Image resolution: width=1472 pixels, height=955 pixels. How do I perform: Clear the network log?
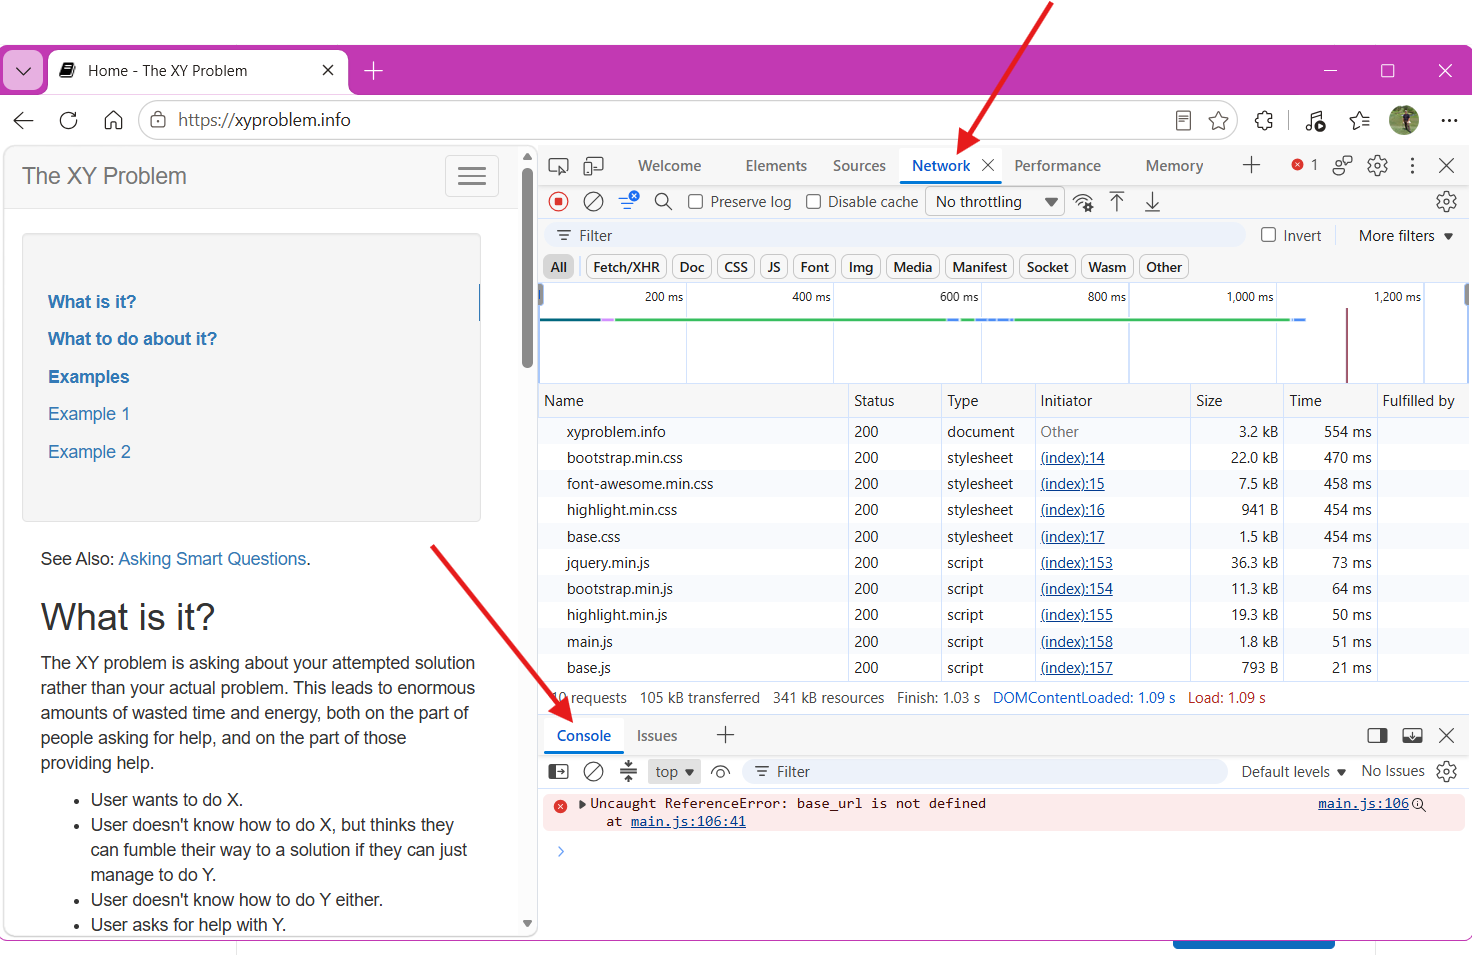pyautogui.click(x=593, y=202)
